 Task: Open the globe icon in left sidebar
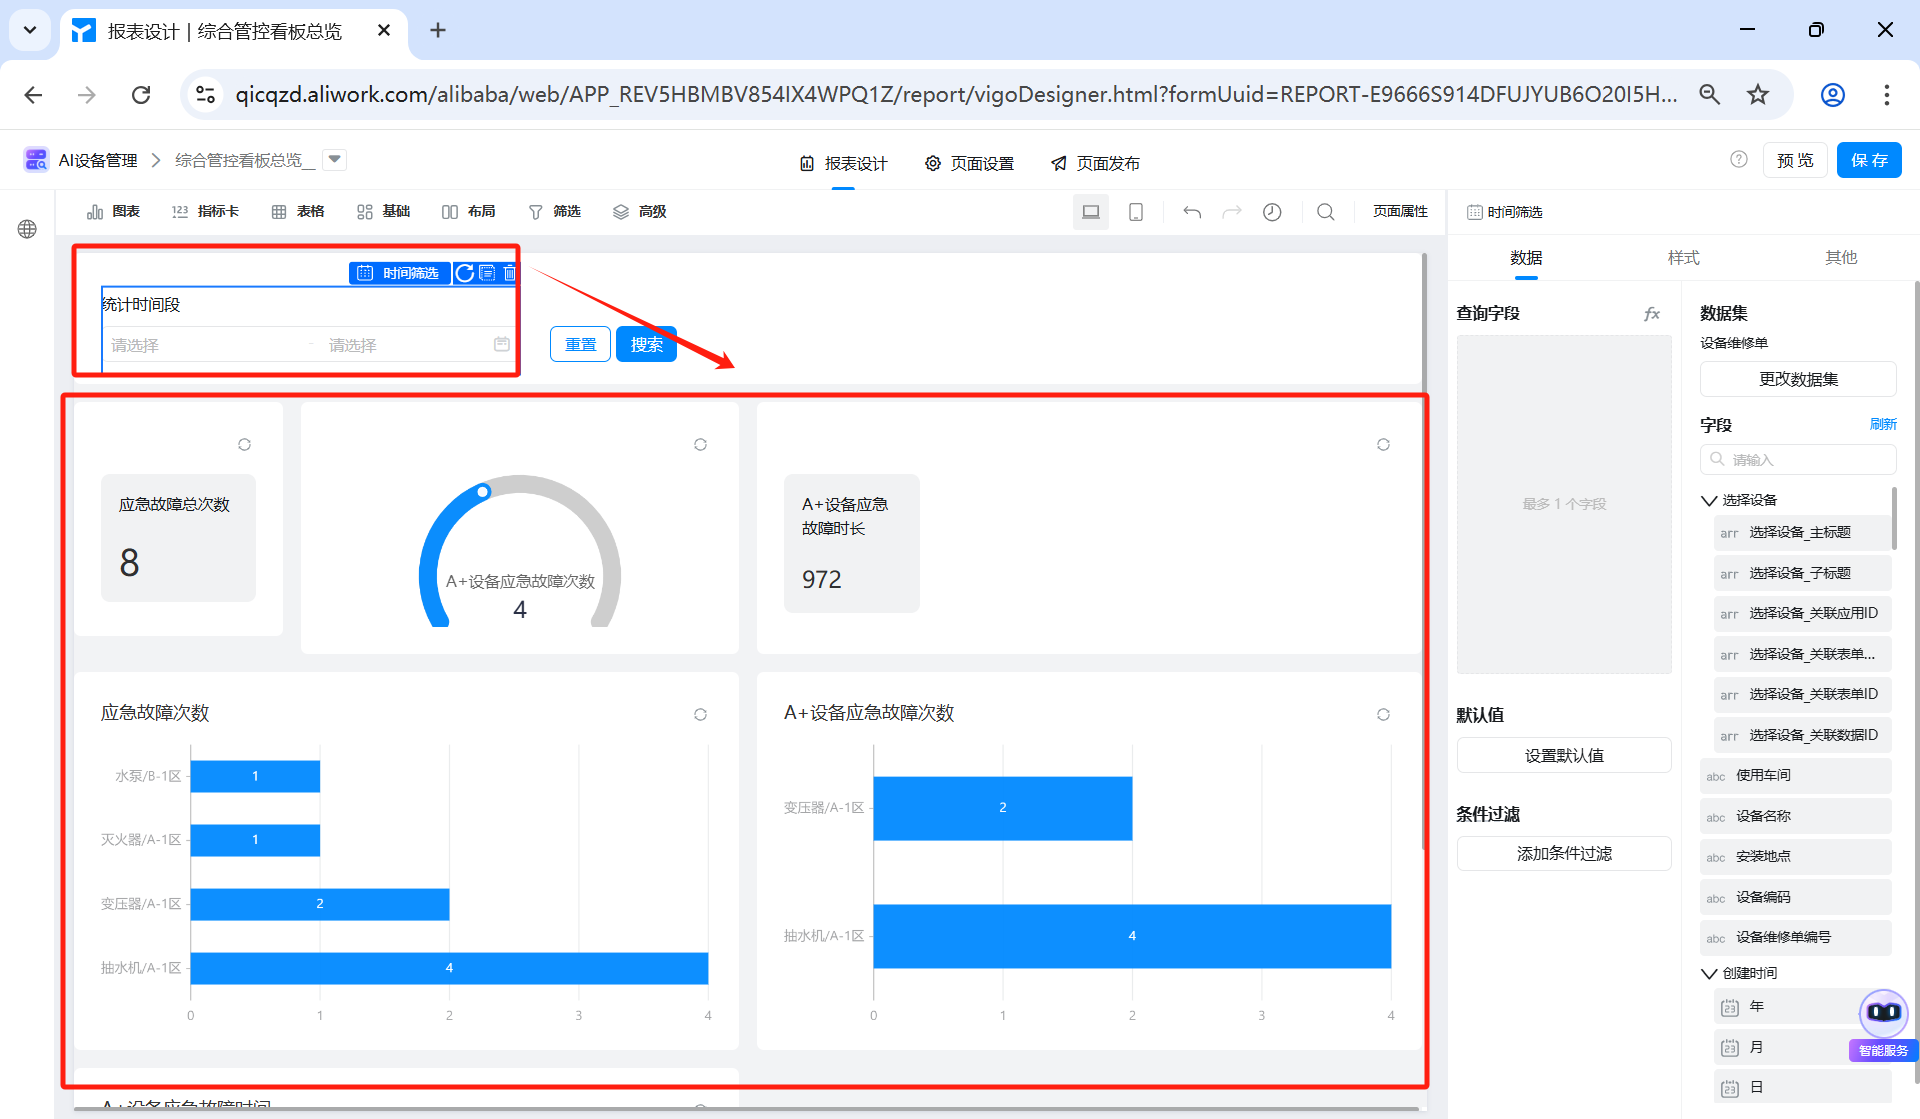[x=27, y=229]
